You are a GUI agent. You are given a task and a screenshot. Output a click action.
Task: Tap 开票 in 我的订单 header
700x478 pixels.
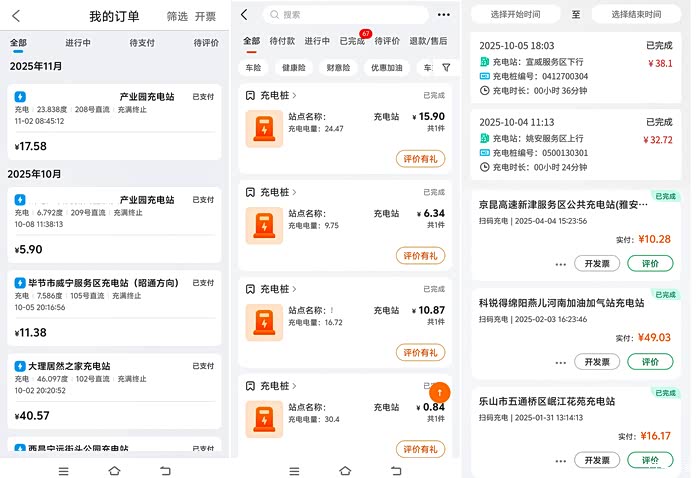coord(205,17)
